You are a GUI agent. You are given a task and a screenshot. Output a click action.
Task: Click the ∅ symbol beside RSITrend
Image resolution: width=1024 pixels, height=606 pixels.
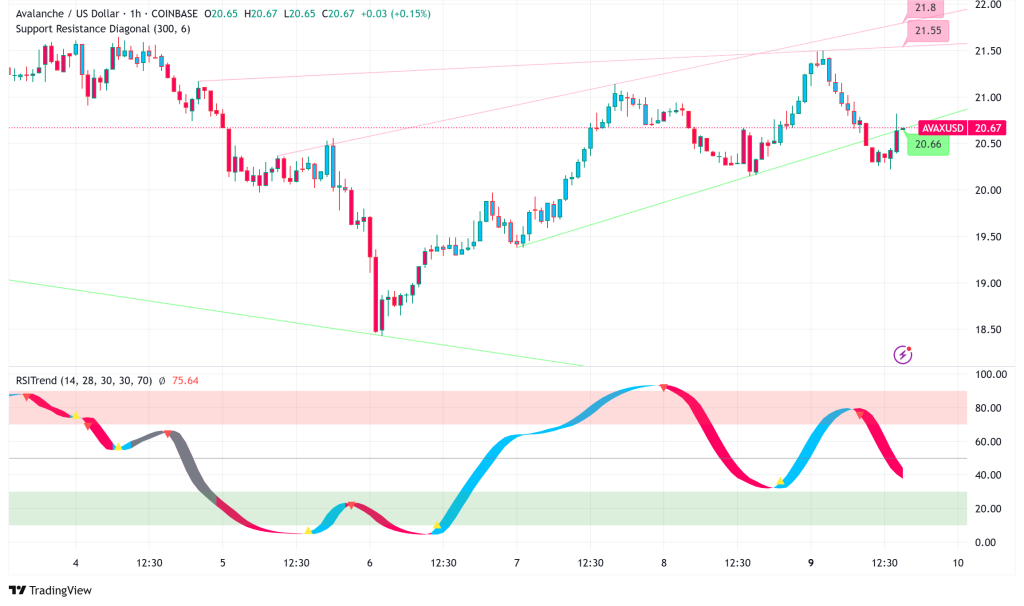(162, 381)
